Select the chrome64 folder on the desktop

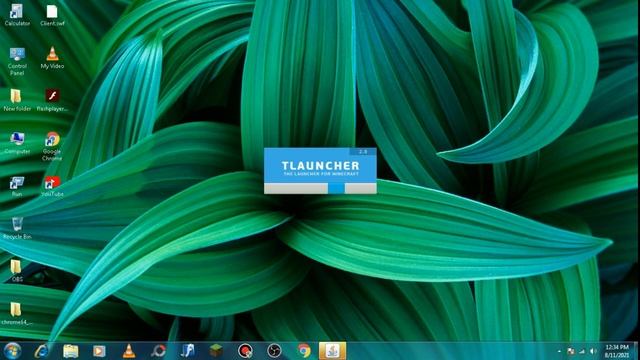coord(17,313)
